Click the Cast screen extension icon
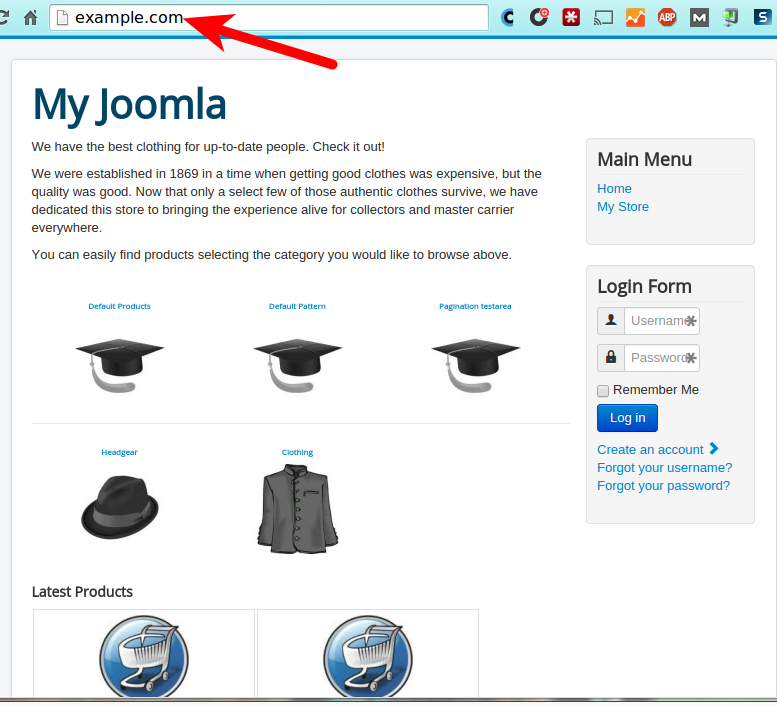Screen dimensions: 777x706 coord(603,18)
